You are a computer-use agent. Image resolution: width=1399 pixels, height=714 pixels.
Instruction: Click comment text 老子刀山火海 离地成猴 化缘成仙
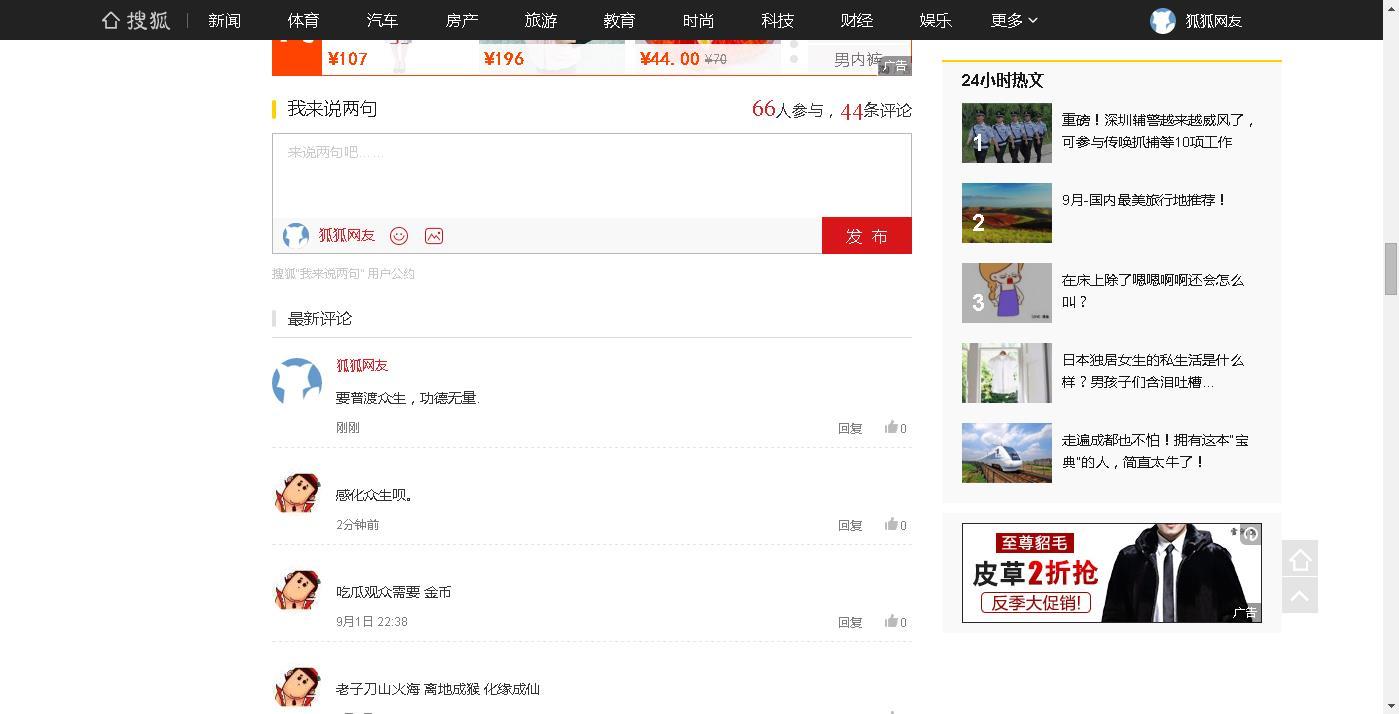click(x=438, y=689)
